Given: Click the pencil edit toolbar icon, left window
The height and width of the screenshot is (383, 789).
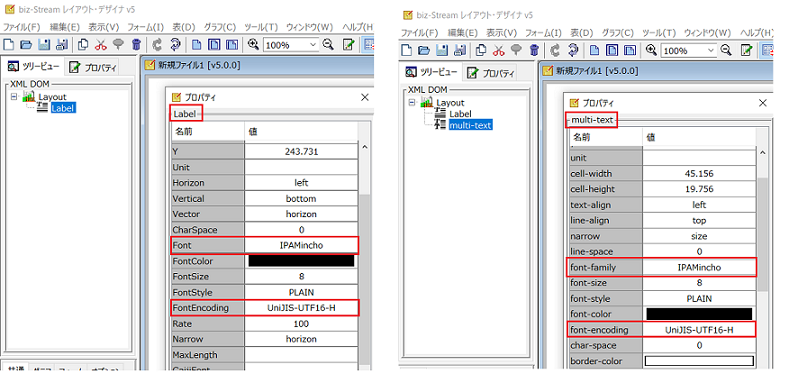Looking at the screenshot, I should pos(348,44).
